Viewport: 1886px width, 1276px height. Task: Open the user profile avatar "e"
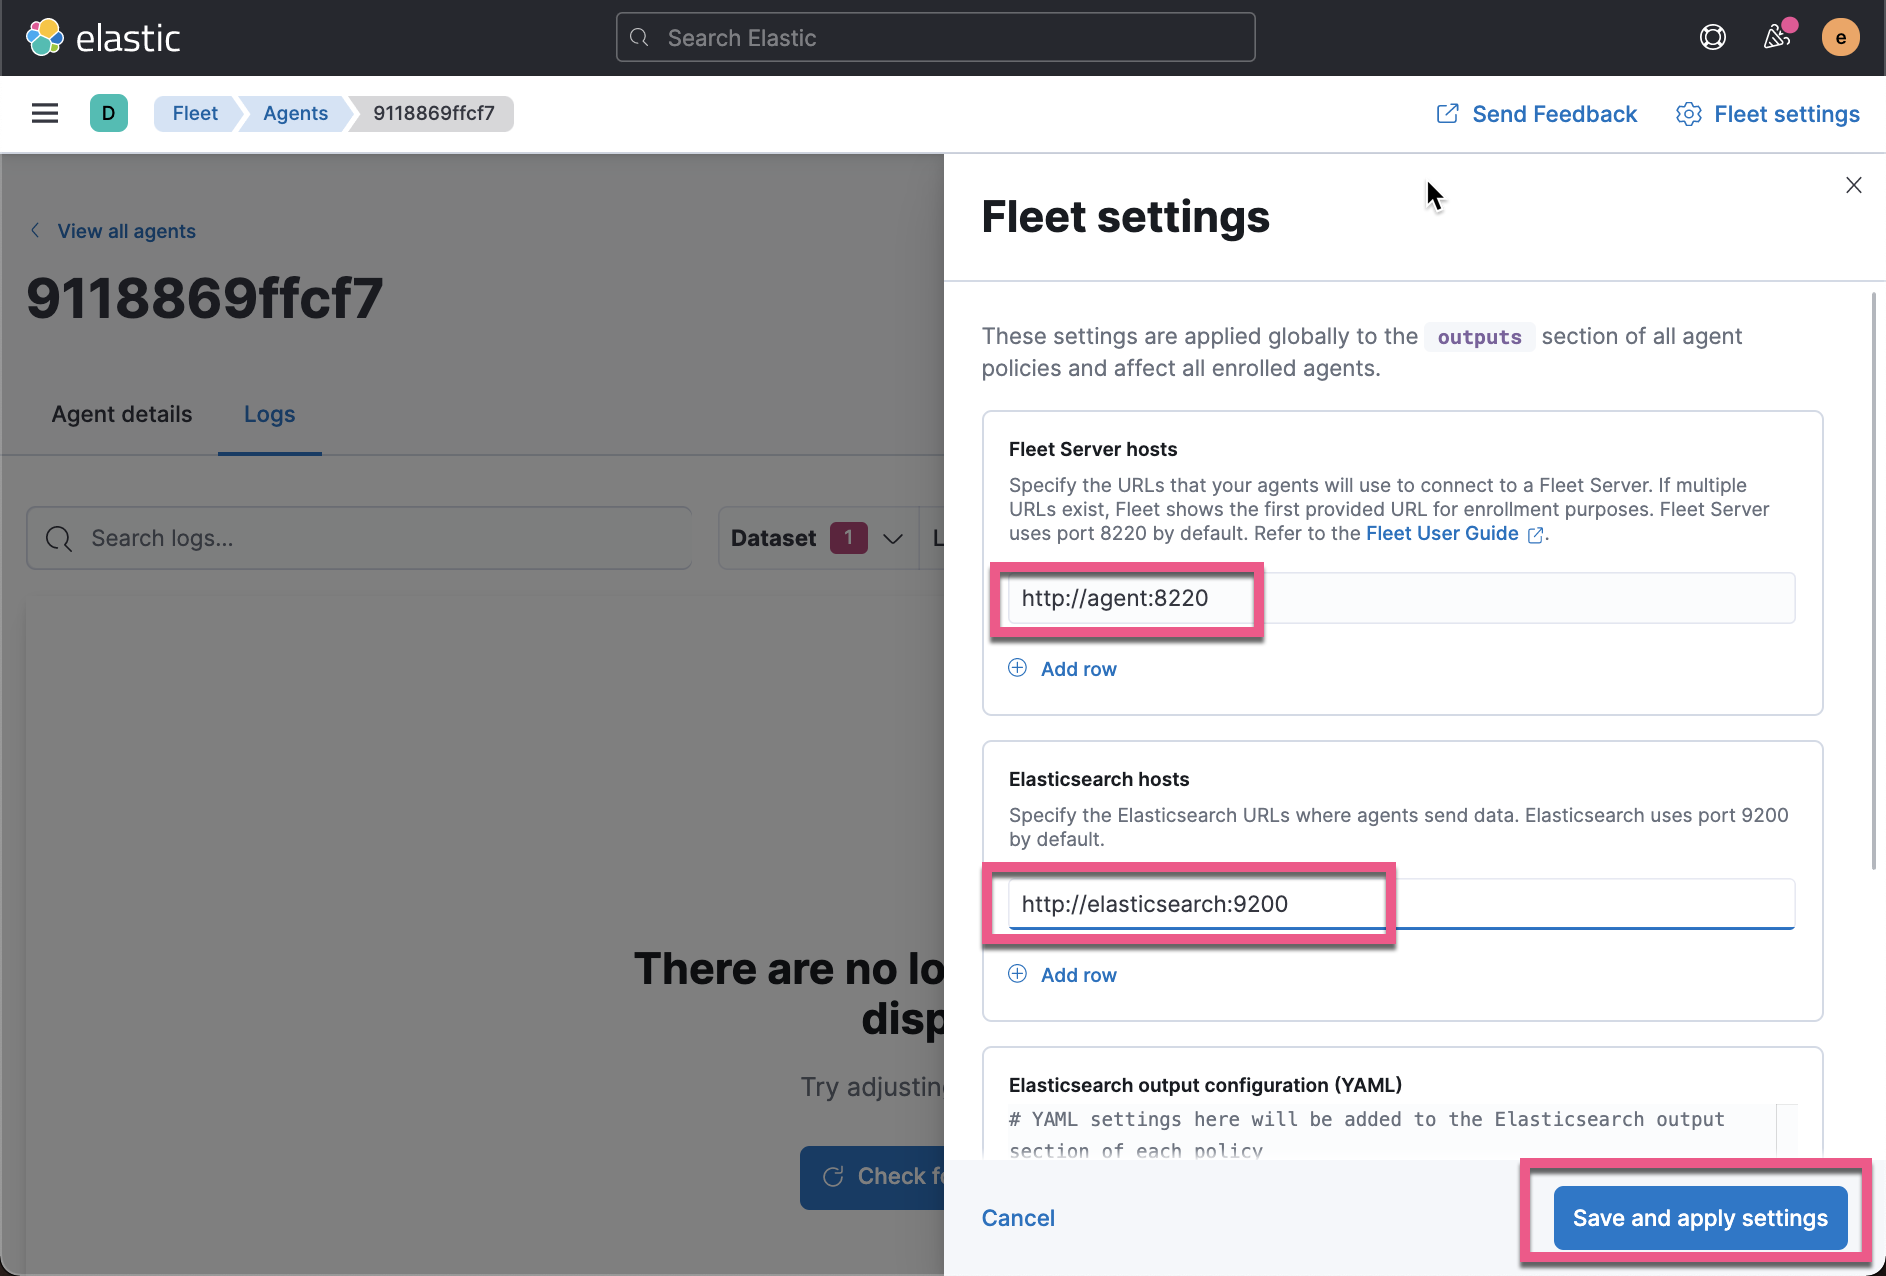coord(1841,37)
